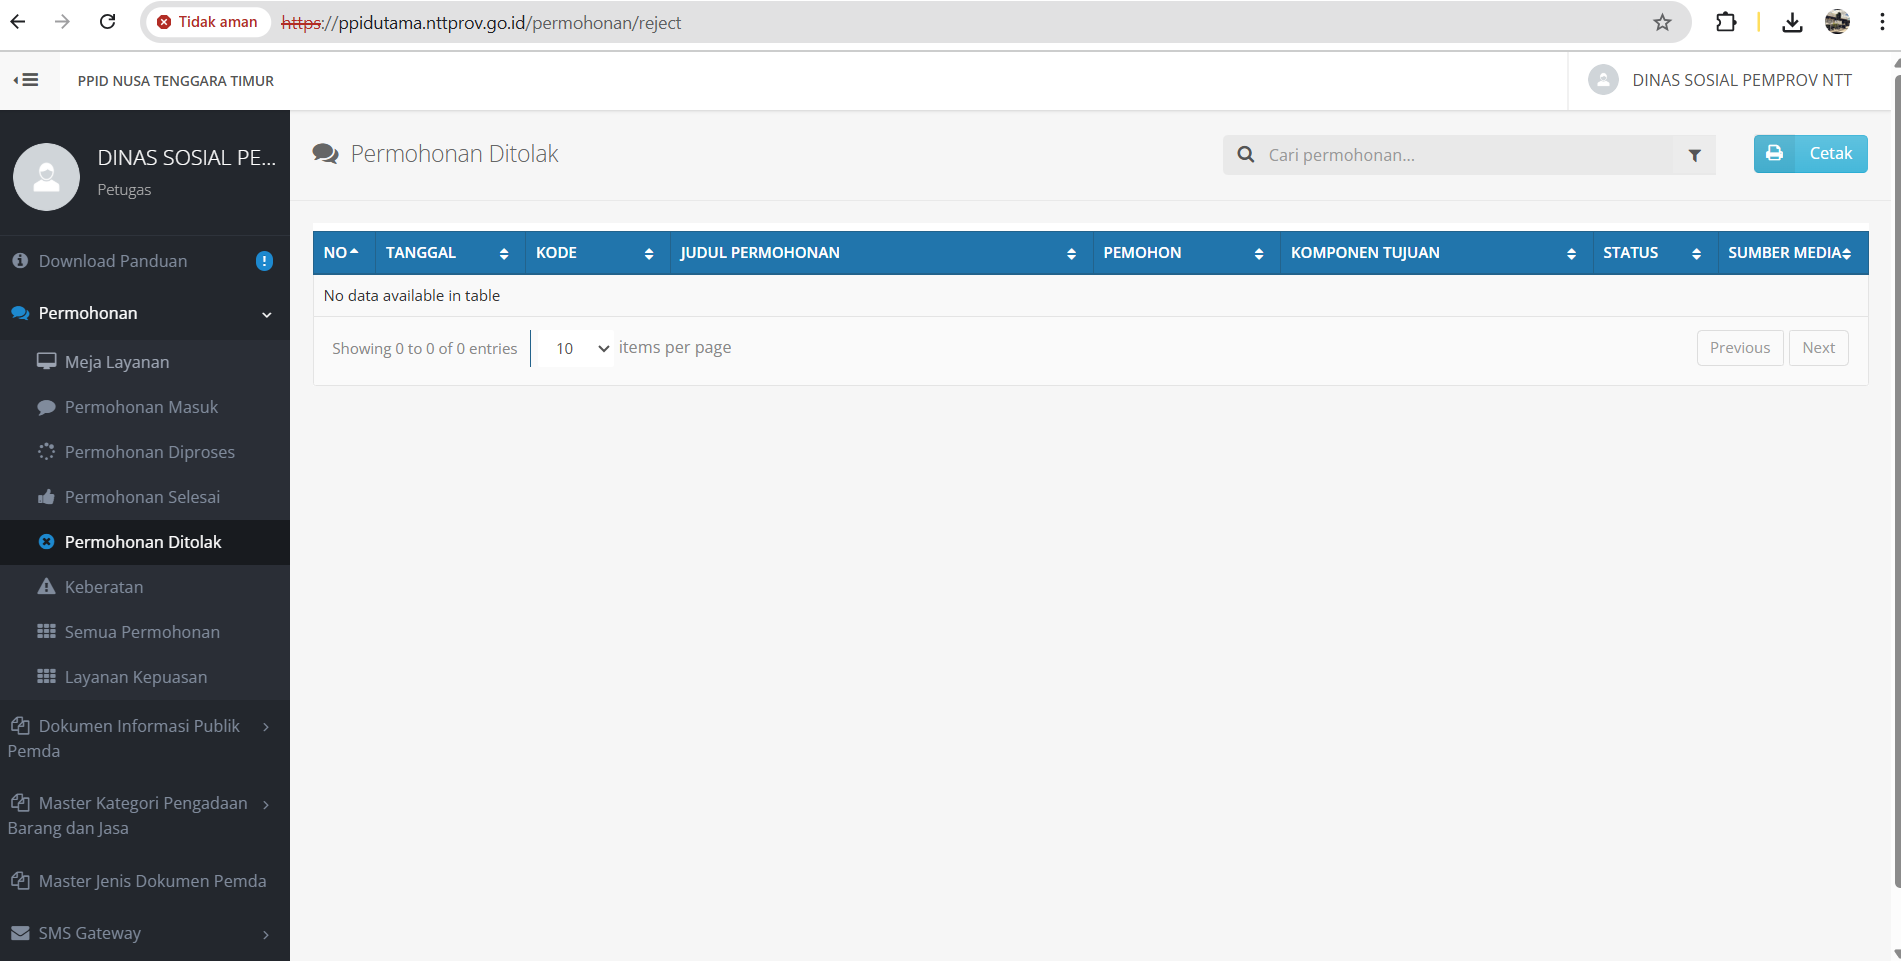The height and width of the screenshot is (961, 1901).
Task: Open browser downloads icon
Action: (x=1792, y=22)
